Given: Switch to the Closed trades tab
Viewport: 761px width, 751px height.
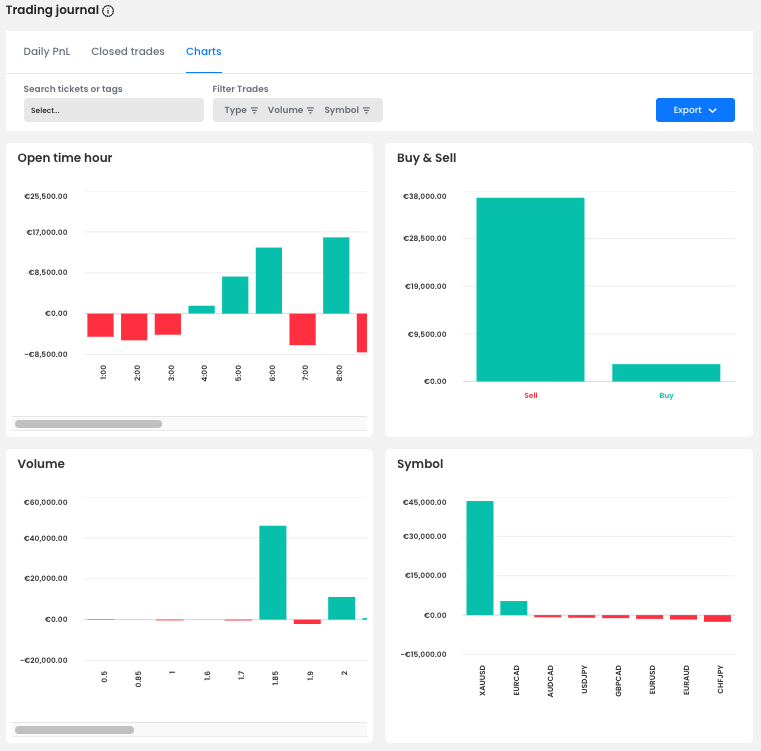Looking at the screenshot, I should (128, 51).
